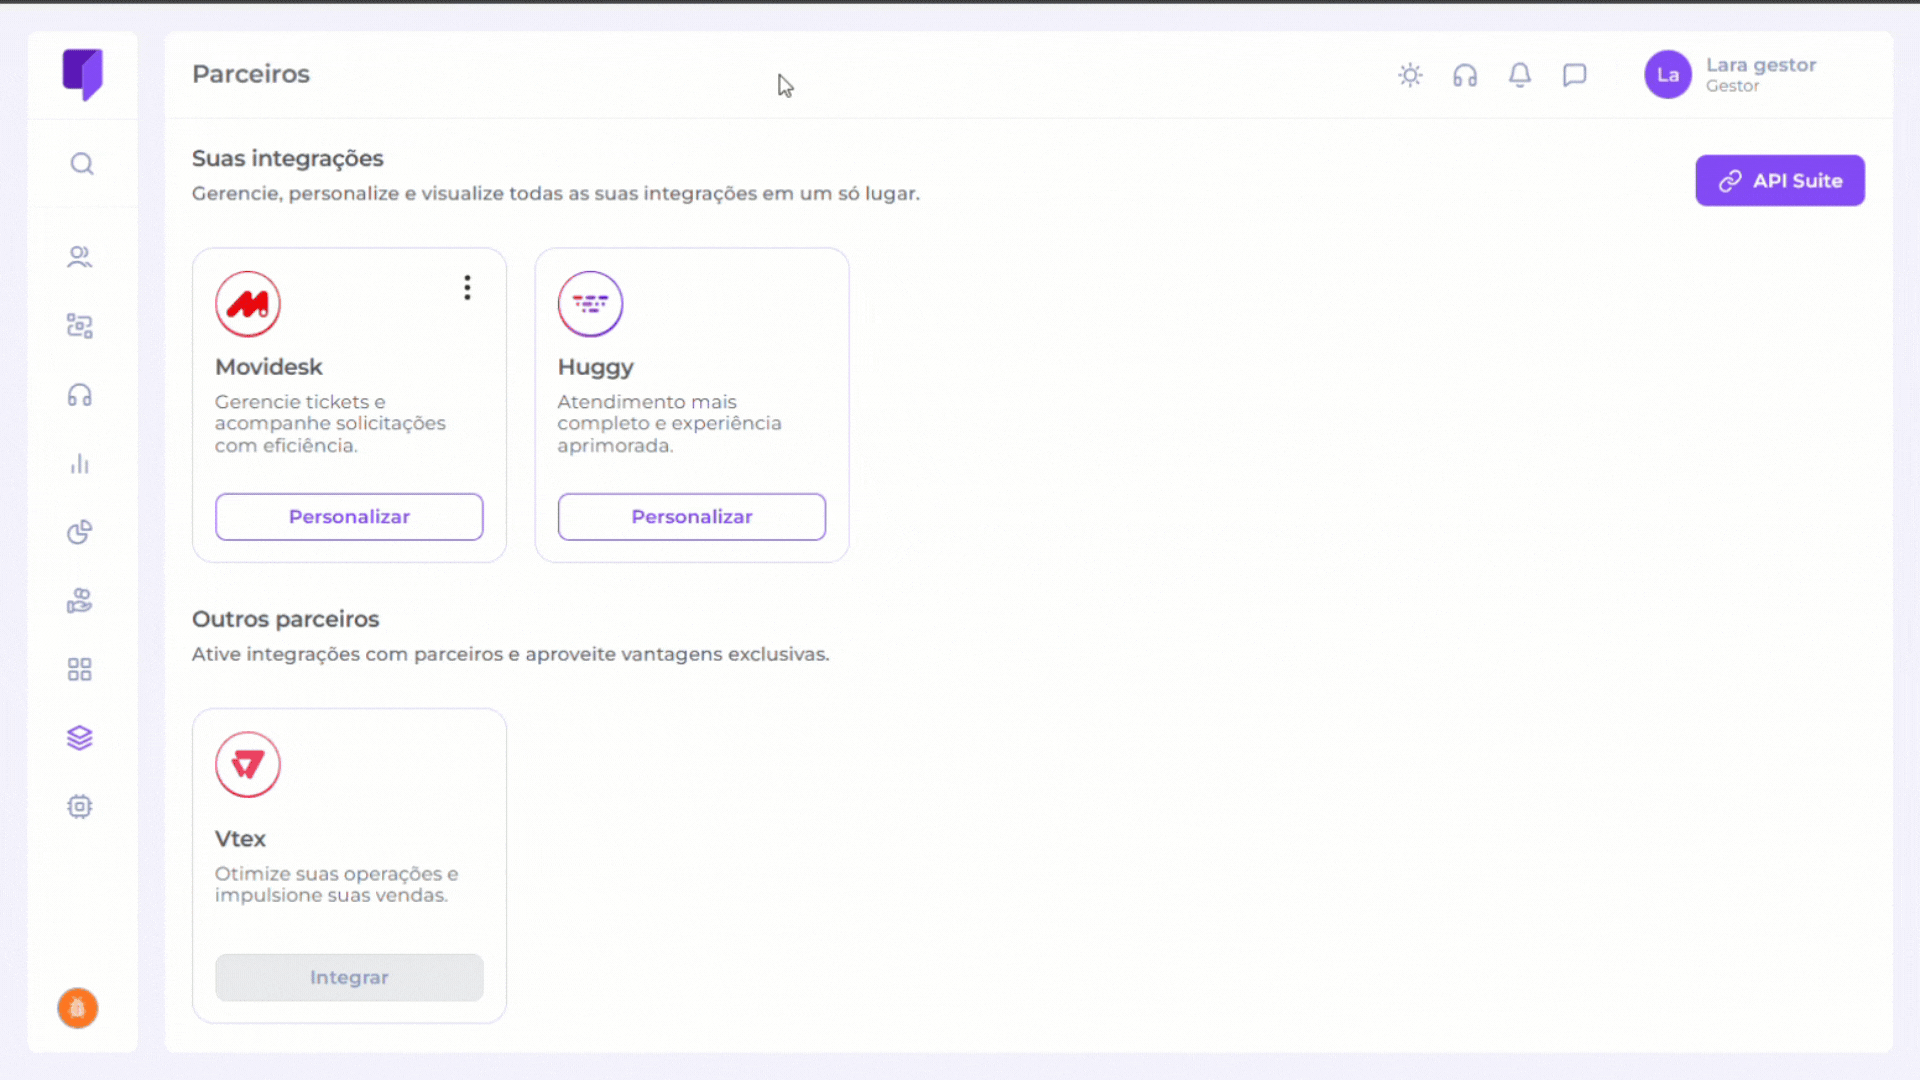Image resolution: width=1920 pixels, height=1080 pixels.
Task: Open the notifications bell
Action: pyautogui.click(x=1520, y=75)
